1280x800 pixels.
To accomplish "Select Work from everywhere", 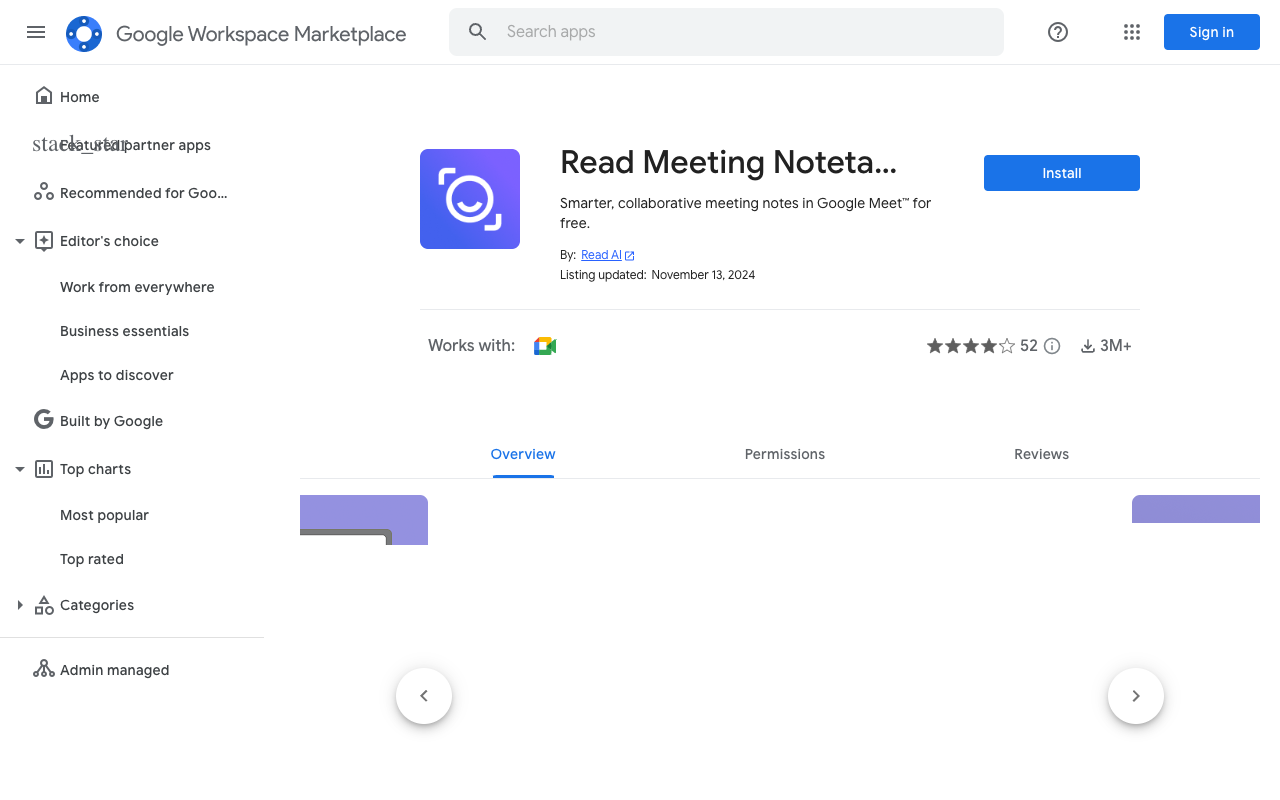I will (x=137, y=287).
